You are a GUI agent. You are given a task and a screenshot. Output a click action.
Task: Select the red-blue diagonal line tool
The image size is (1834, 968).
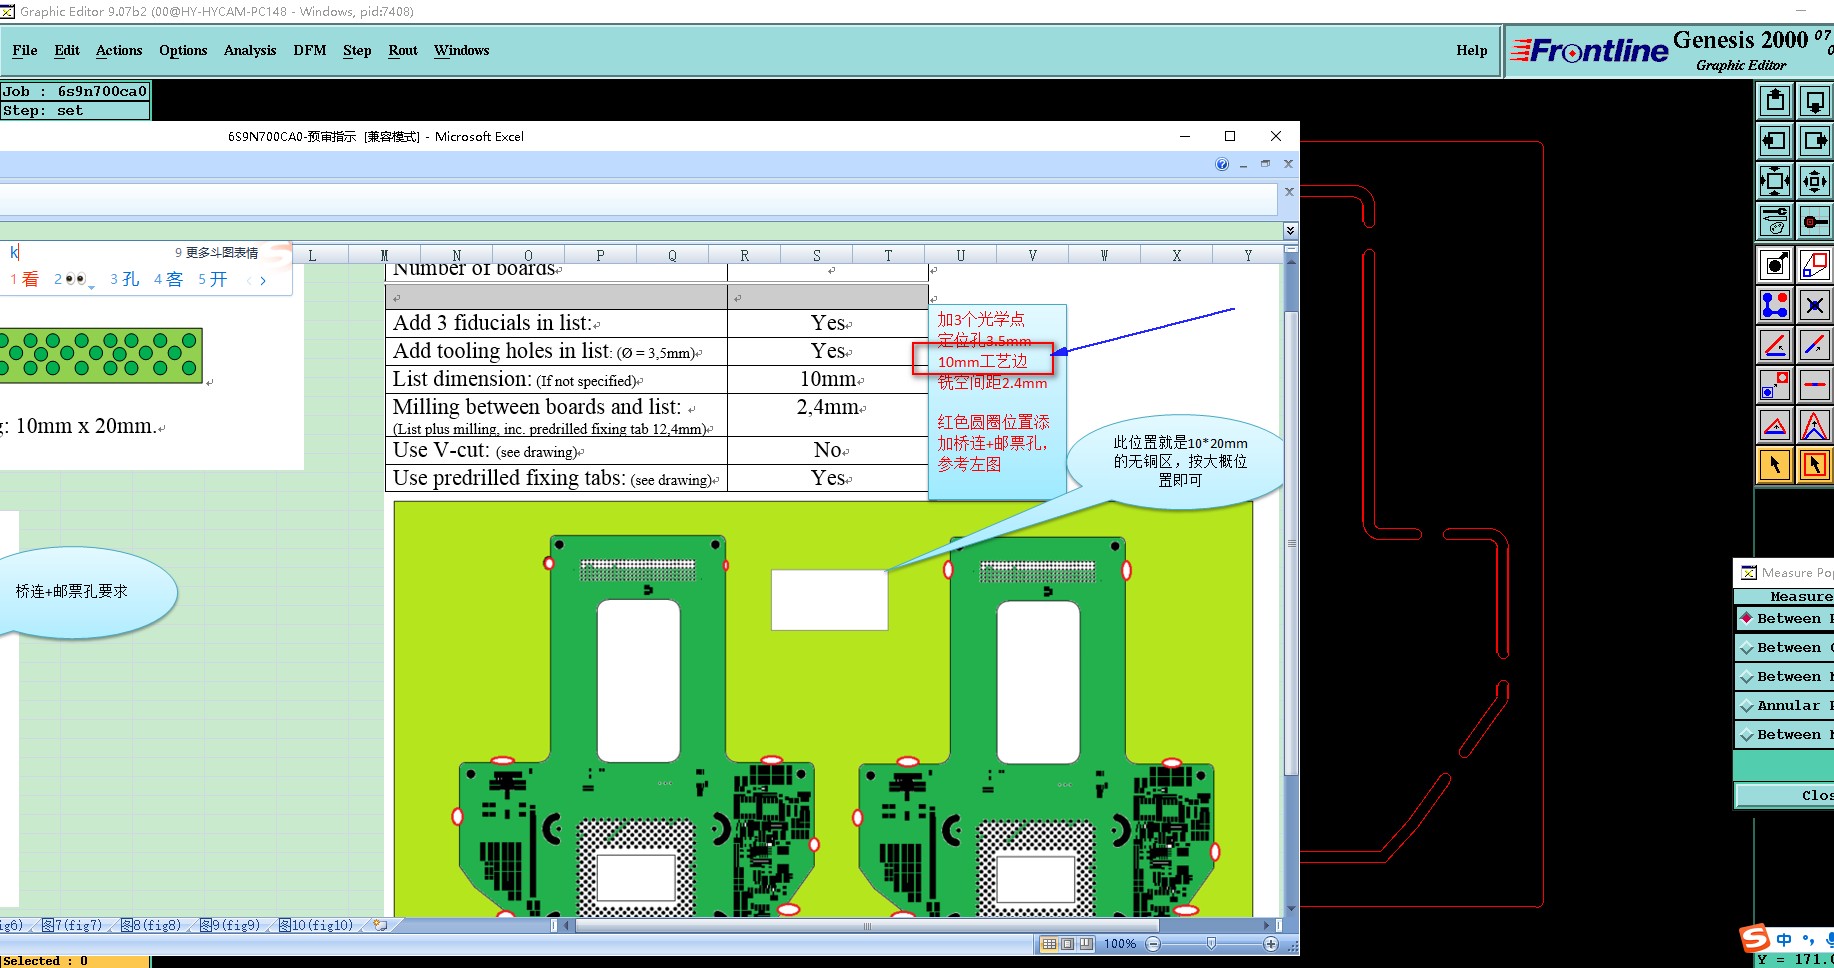coord(1815,345)
